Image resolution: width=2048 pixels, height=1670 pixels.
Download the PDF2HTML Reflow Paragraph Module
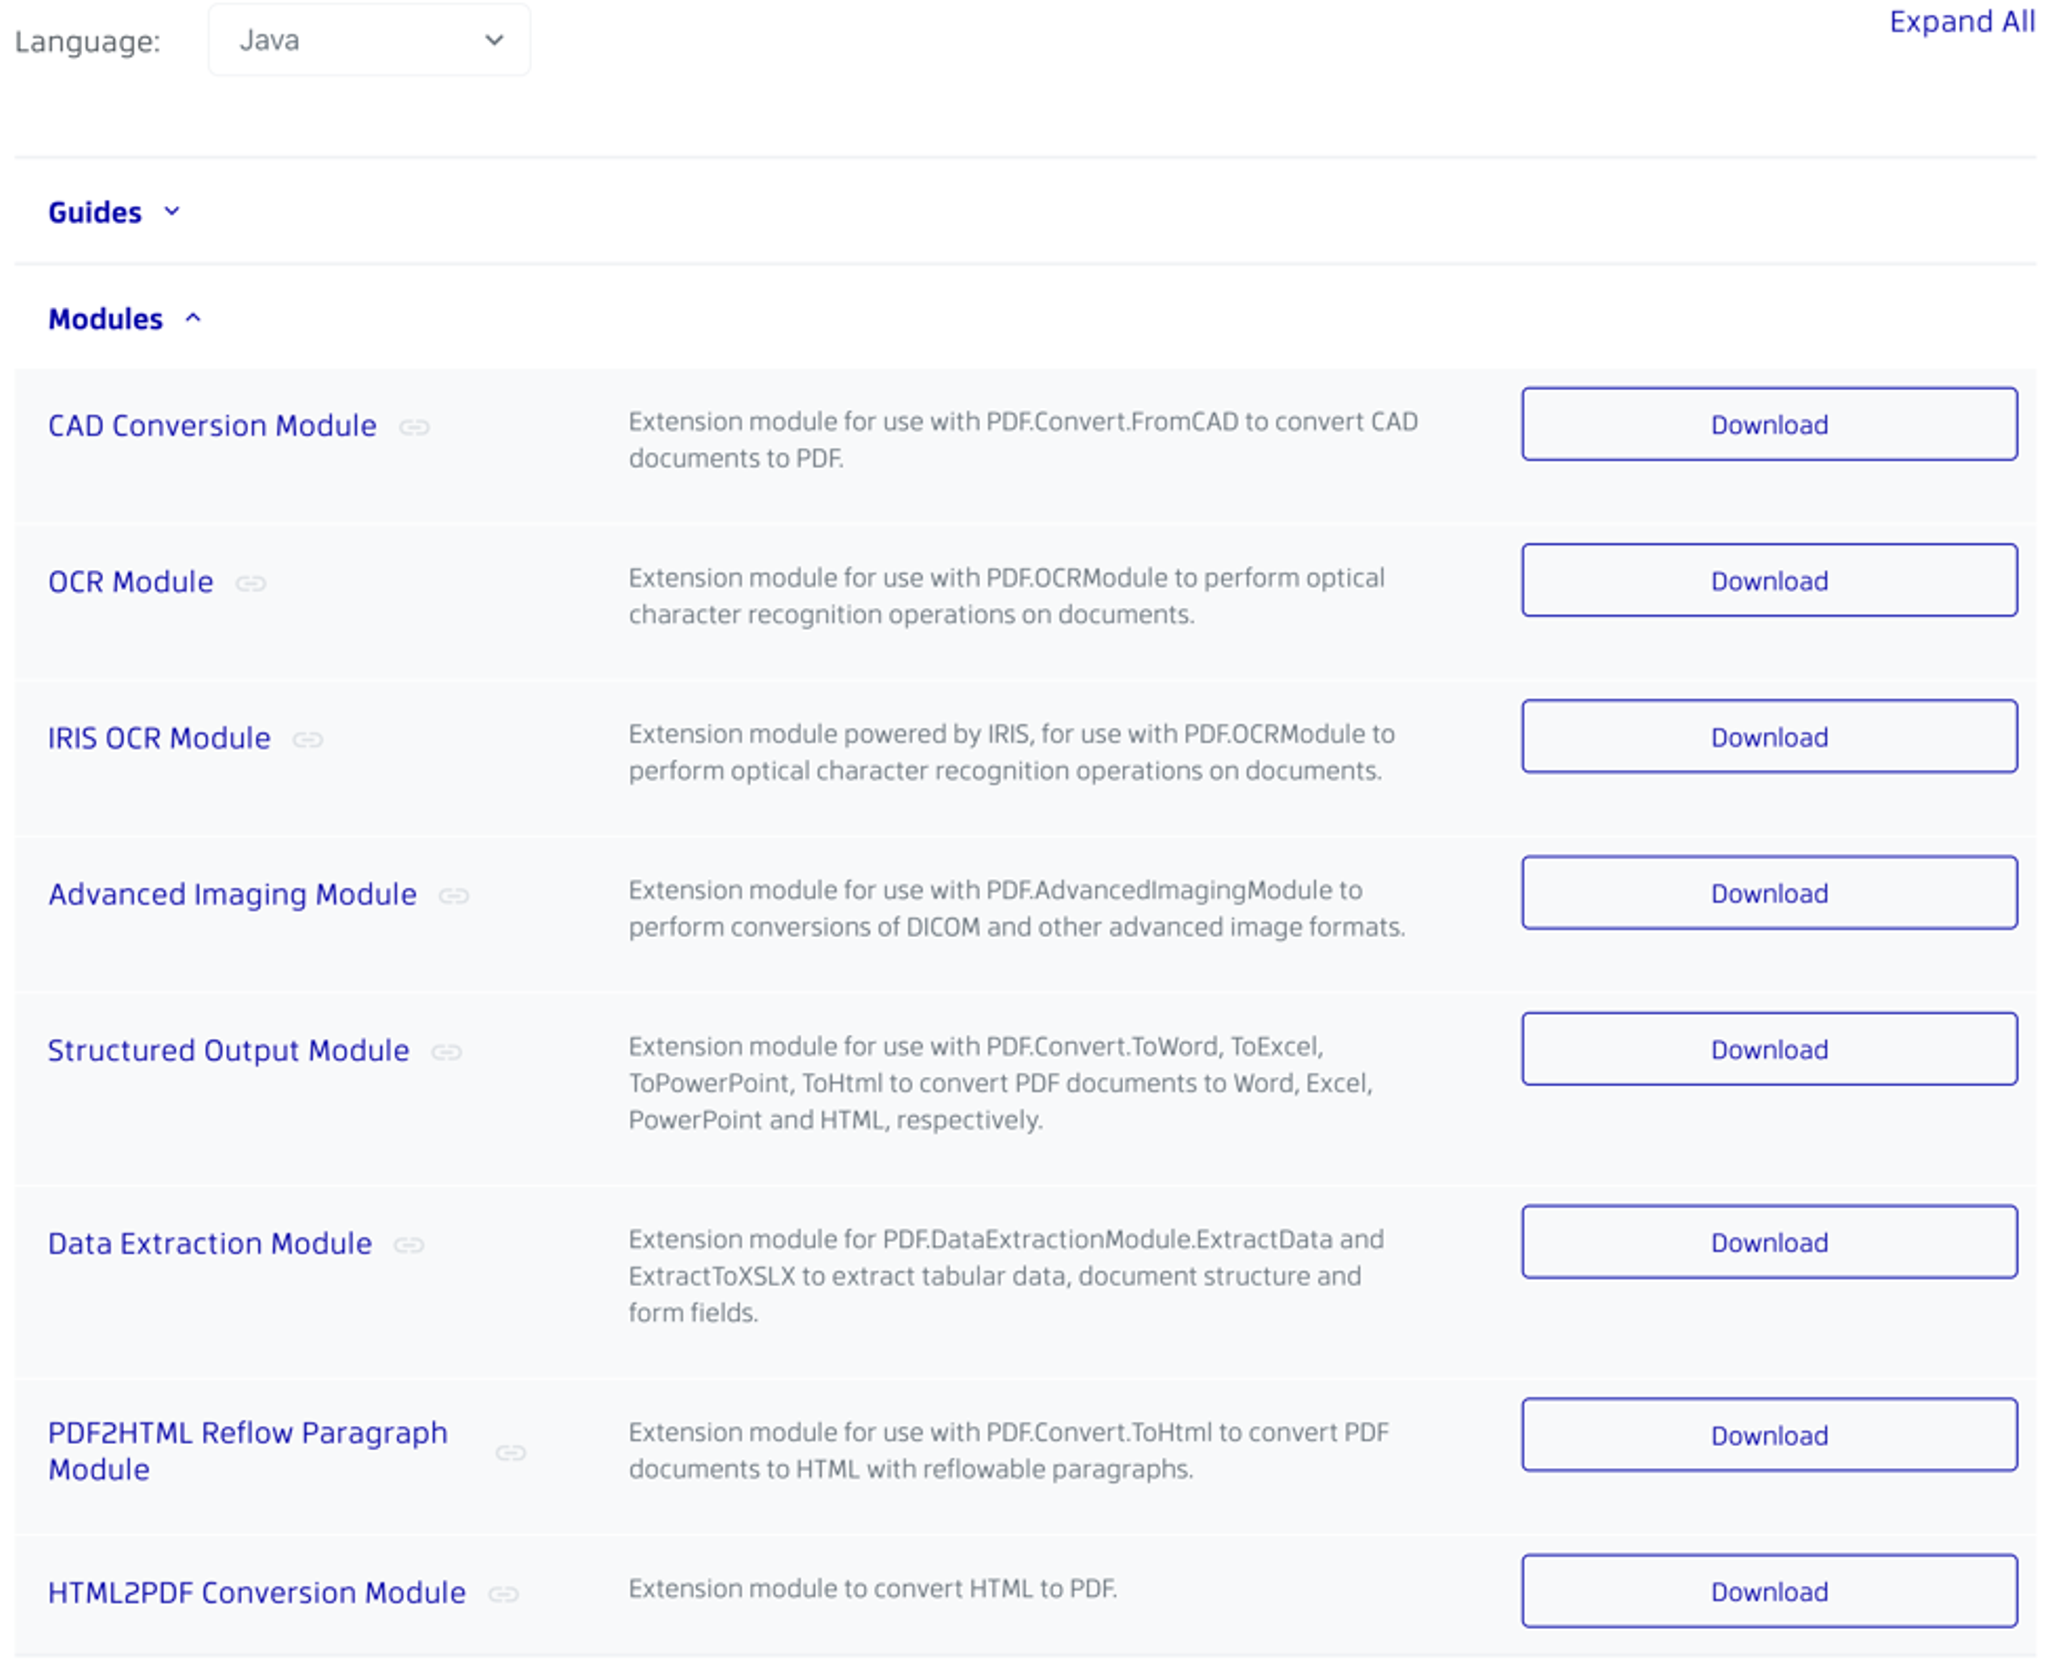coord(1768,1435)
